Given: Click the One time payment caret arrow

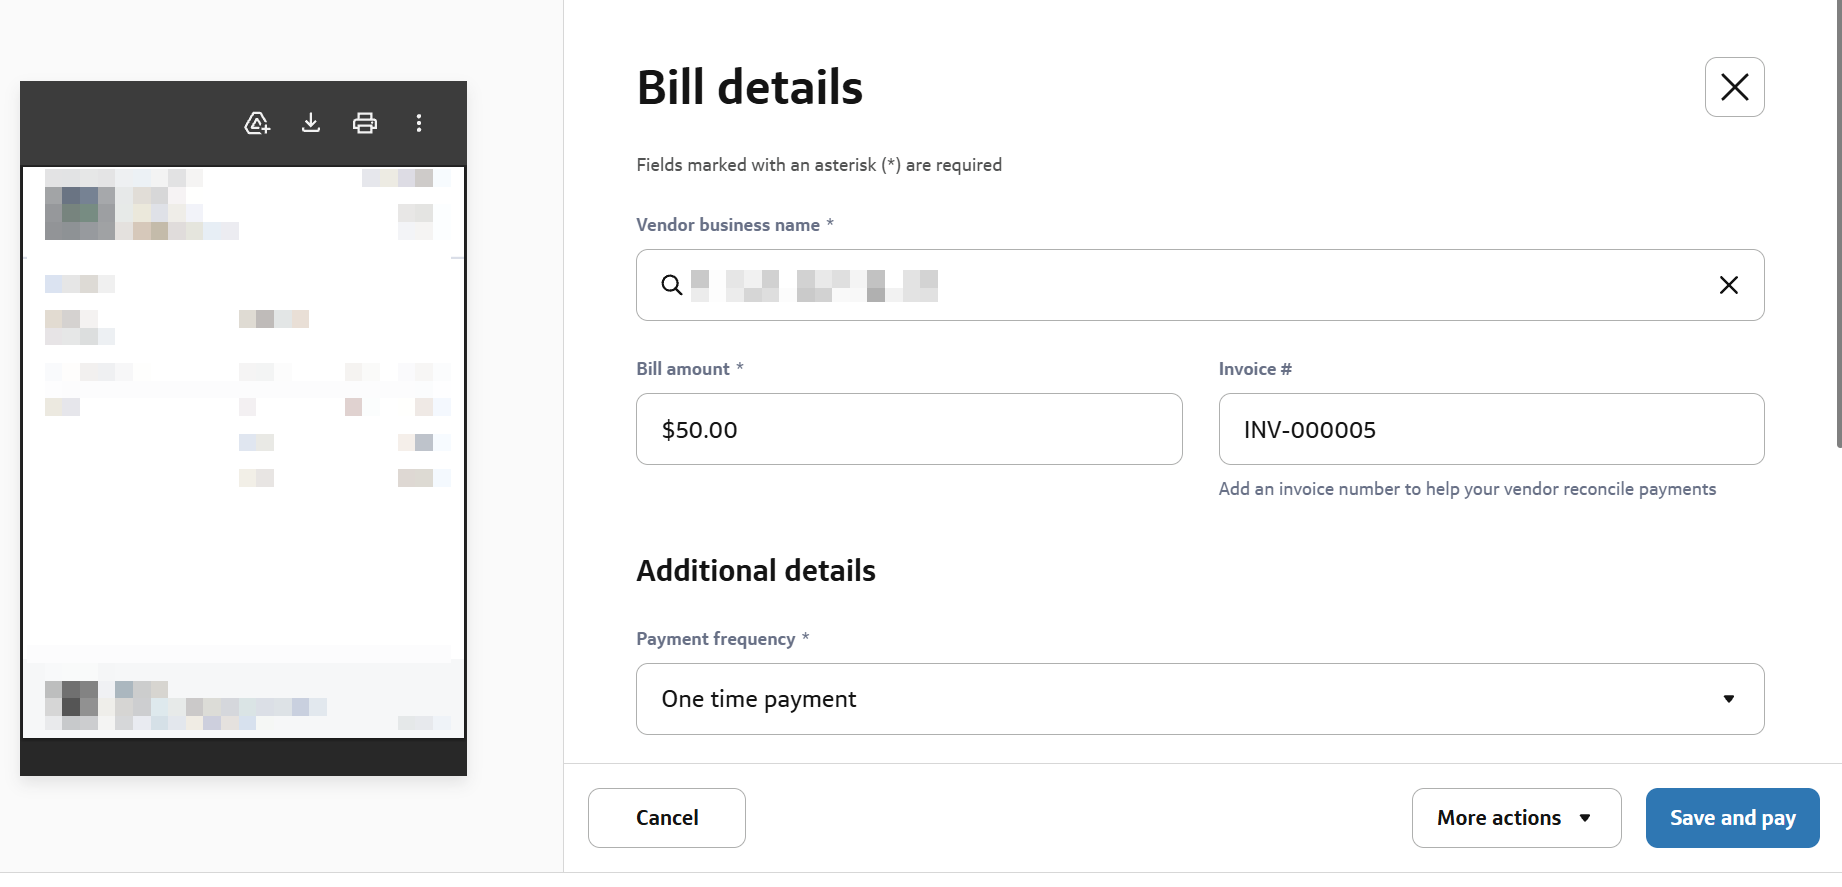Looking at the screenshot, I should click(1729, 699).
